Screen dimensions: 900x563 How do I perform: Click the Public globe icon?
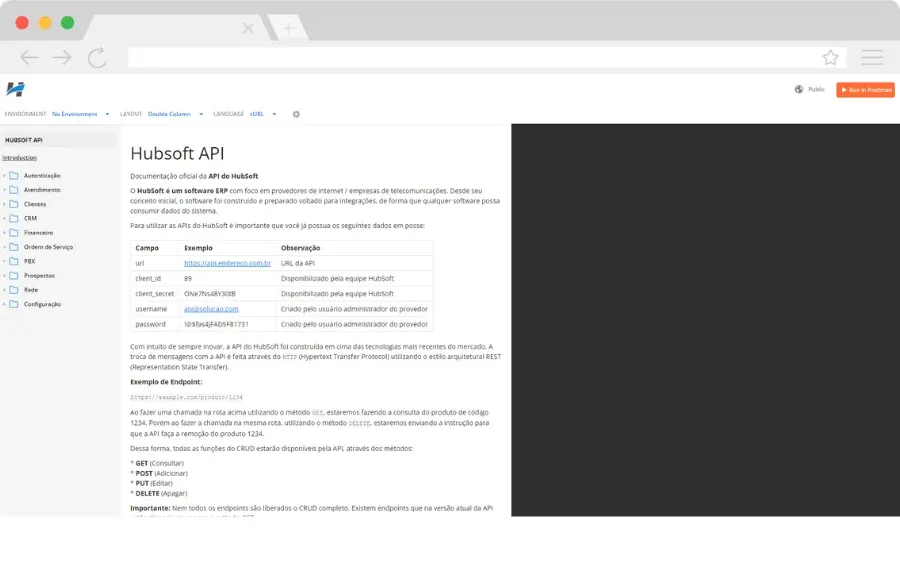[799, 89]
